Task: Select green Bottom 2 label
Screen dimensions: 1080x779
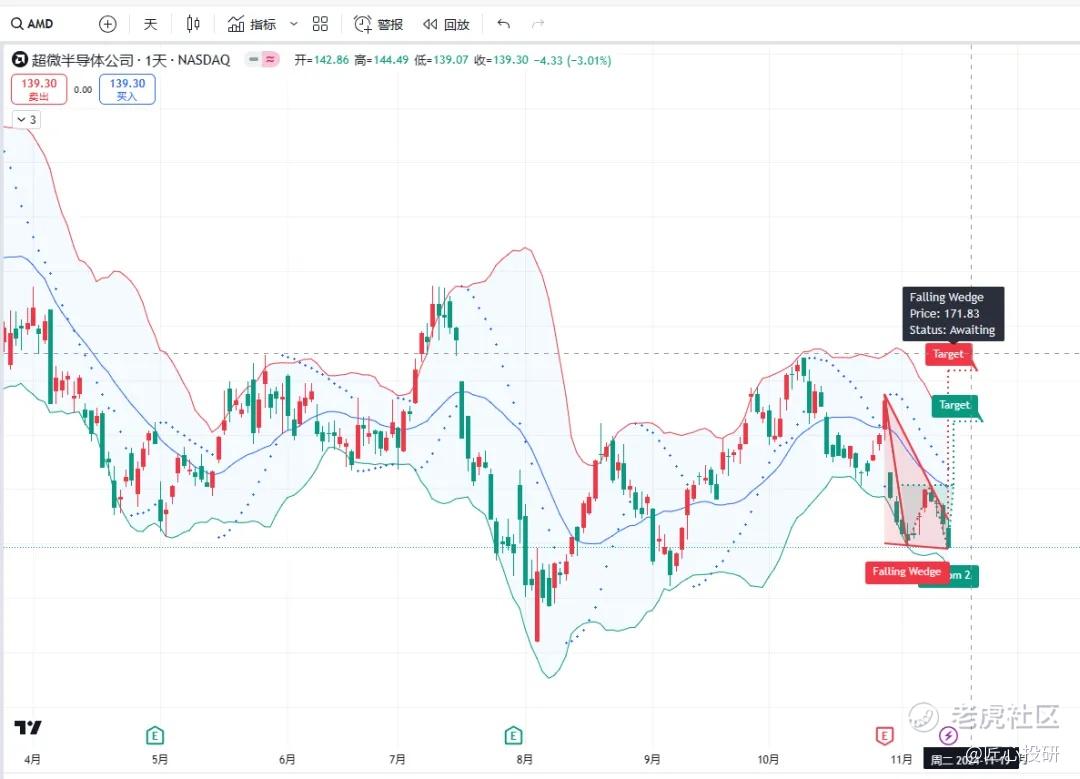Action: click(x=962, y=576)
